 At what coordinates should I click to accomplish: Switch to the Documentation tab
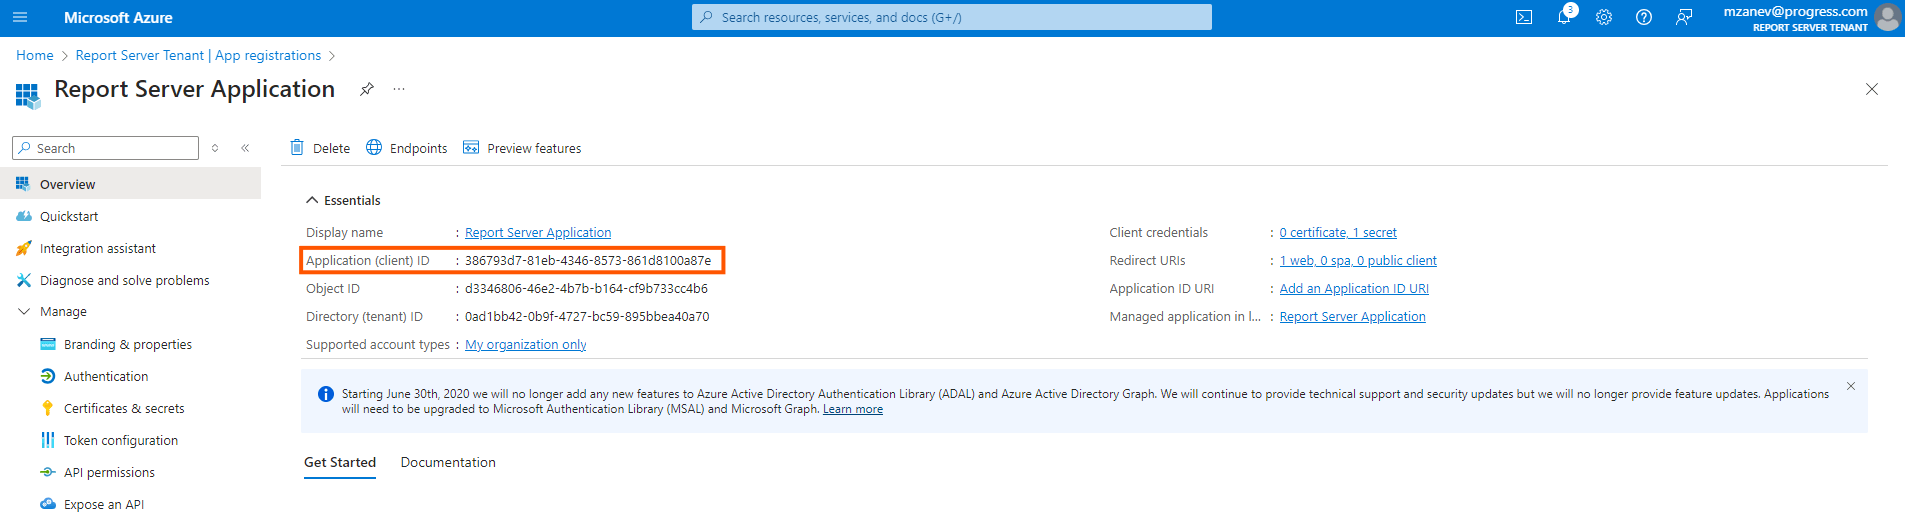(x=448, y=462)
